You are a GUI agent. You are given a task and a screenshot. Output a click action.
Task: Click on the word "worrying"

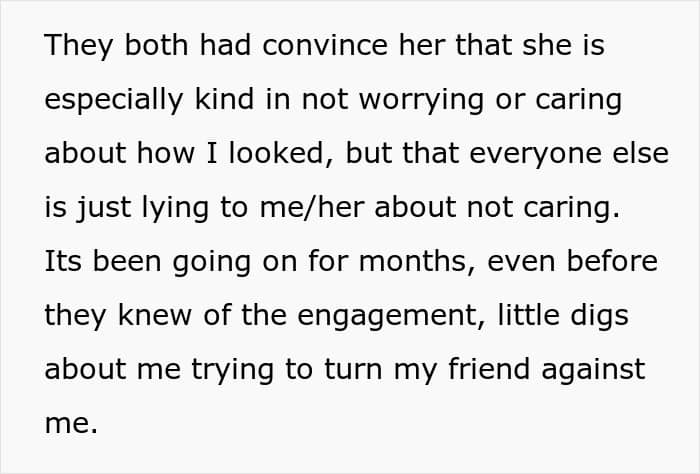(421, 101)
